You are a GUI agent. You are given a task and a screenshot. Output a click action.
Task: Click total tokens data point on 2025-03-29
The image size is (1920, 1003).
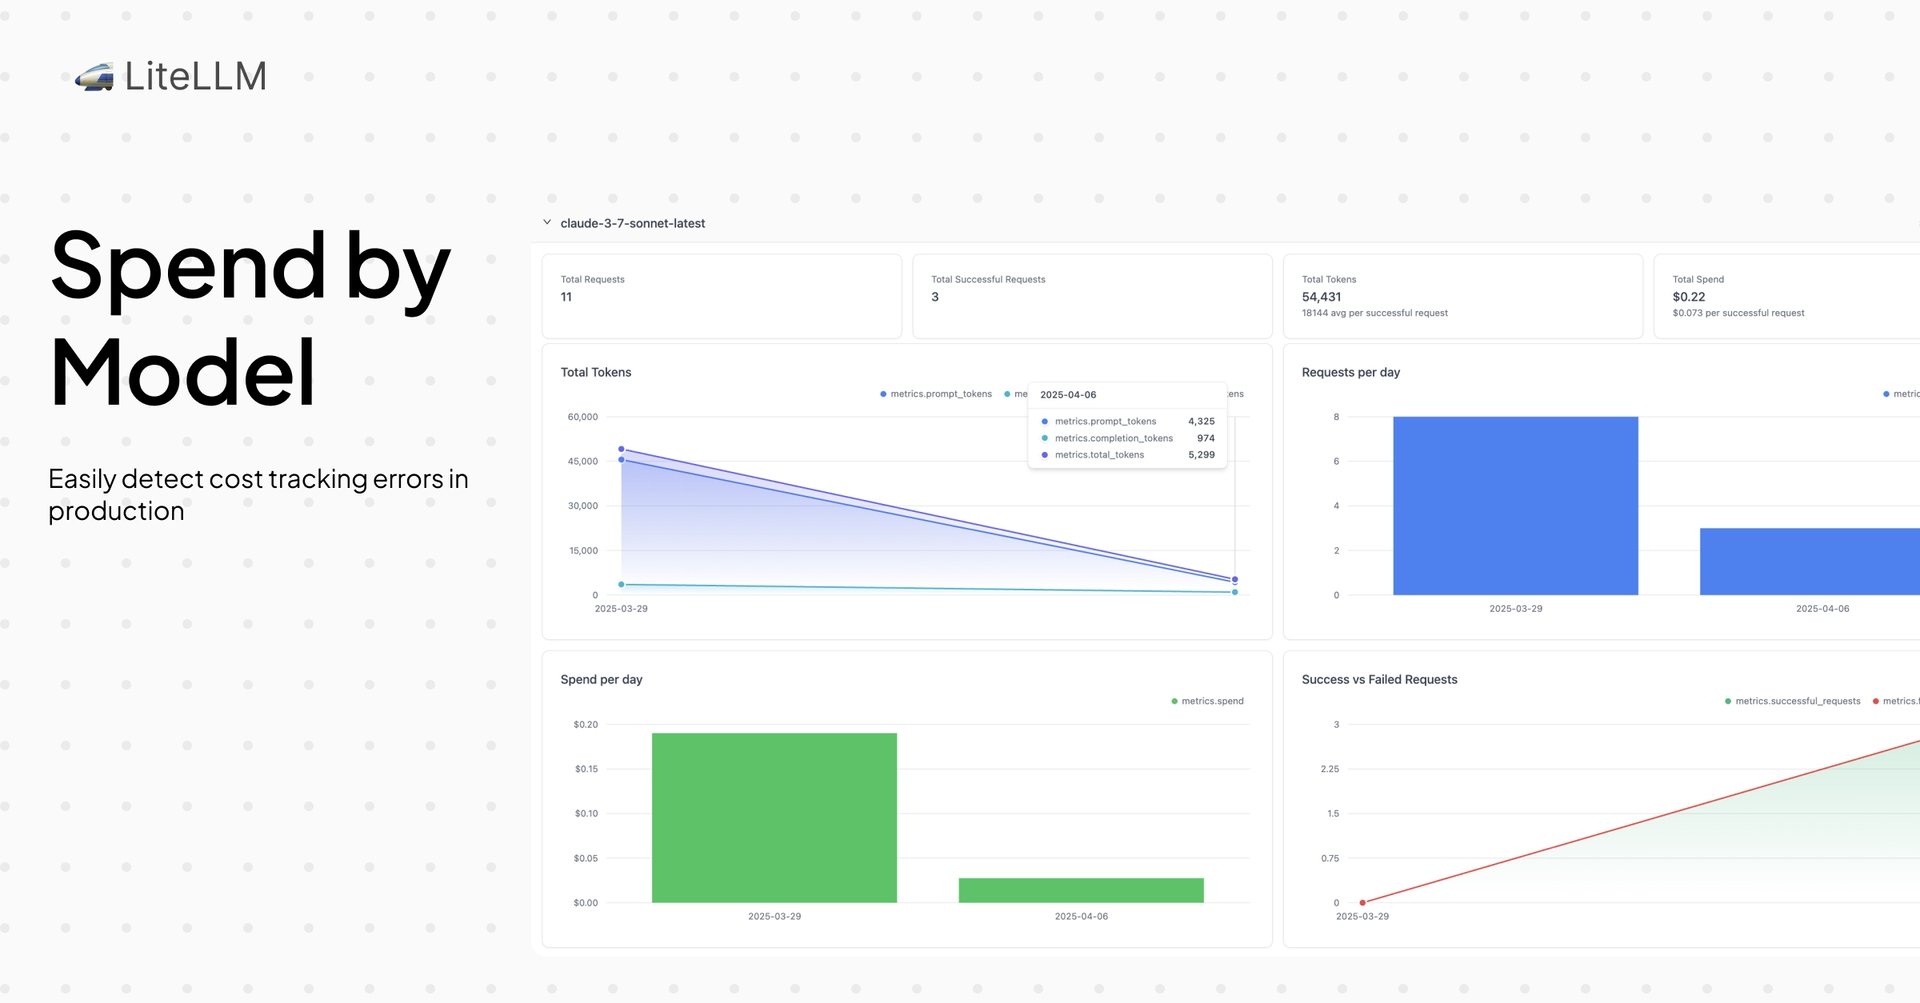(x=621, y=450)
